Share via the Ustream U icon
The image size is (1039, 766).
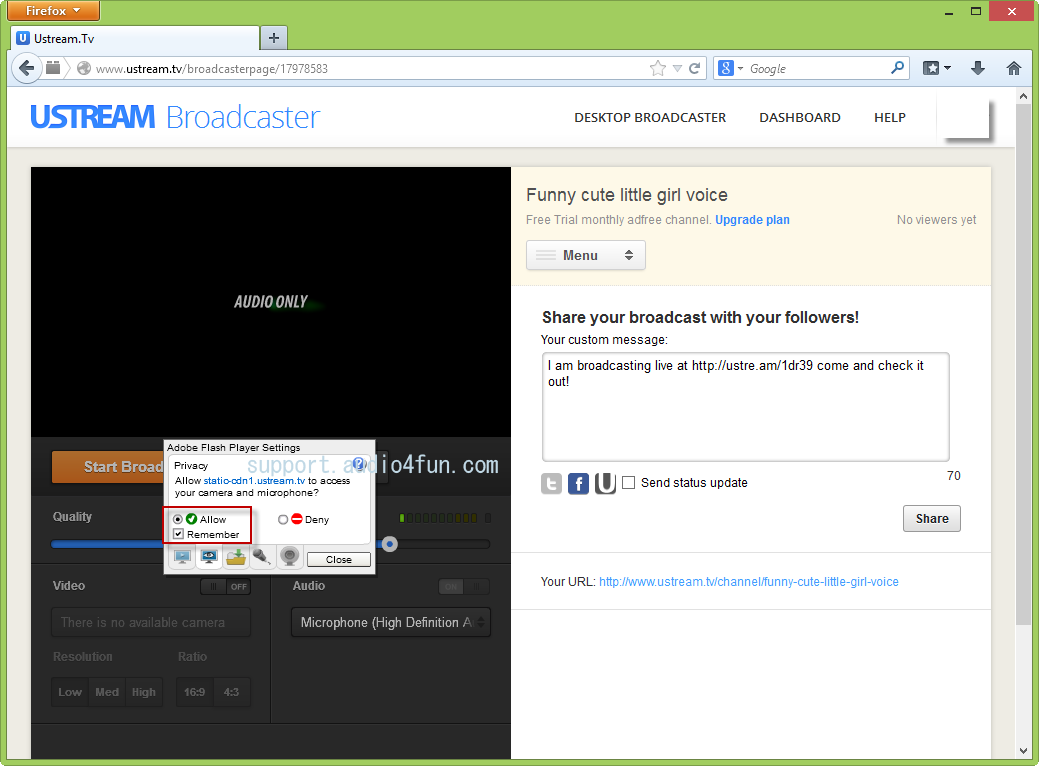click(605, 484)
